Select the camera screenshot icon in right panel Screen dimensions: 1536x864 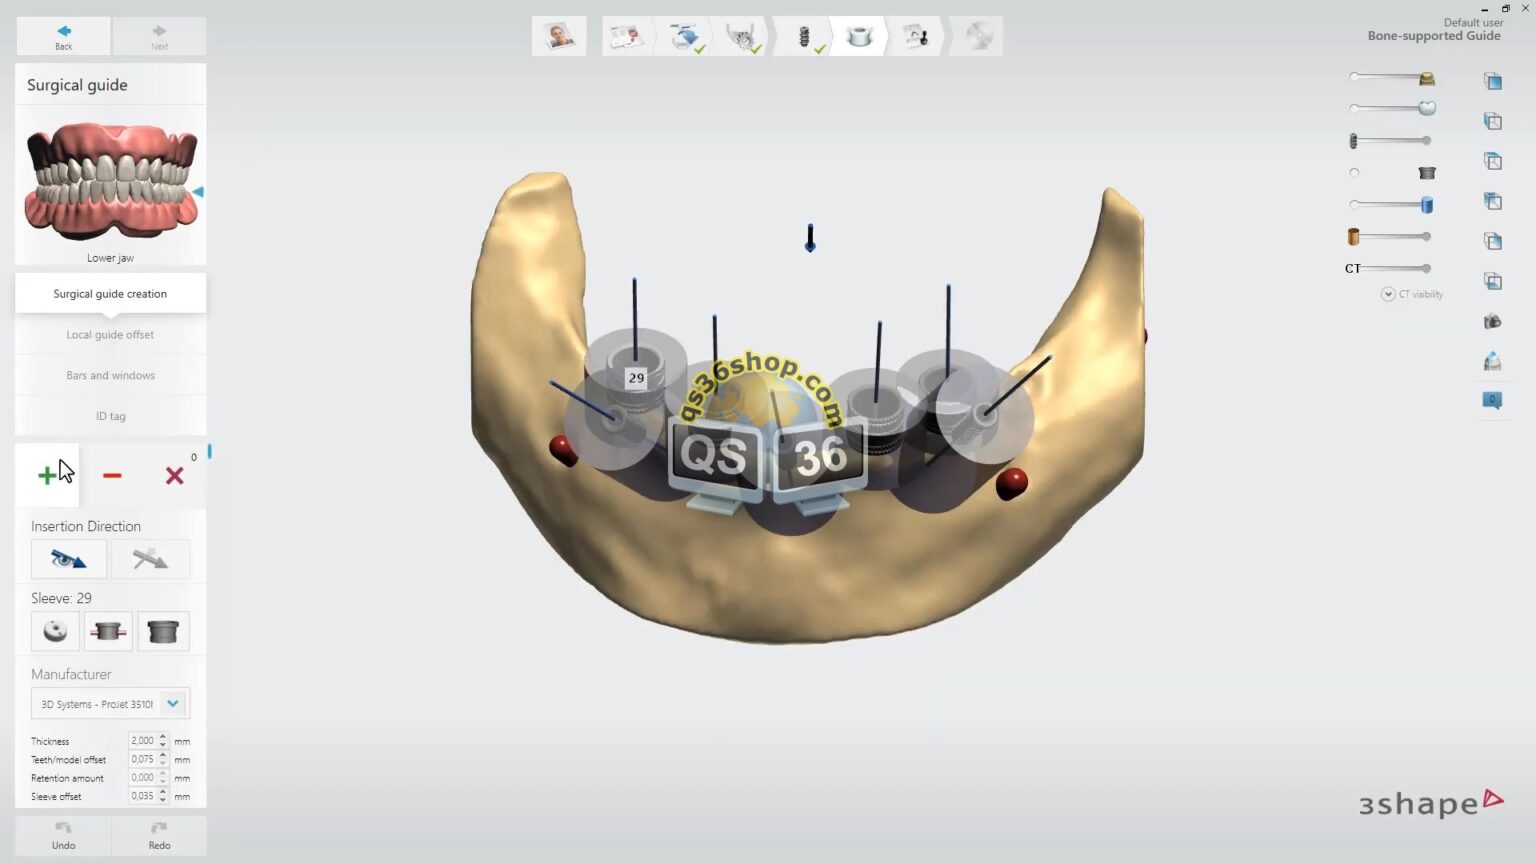pos(1492,321)
